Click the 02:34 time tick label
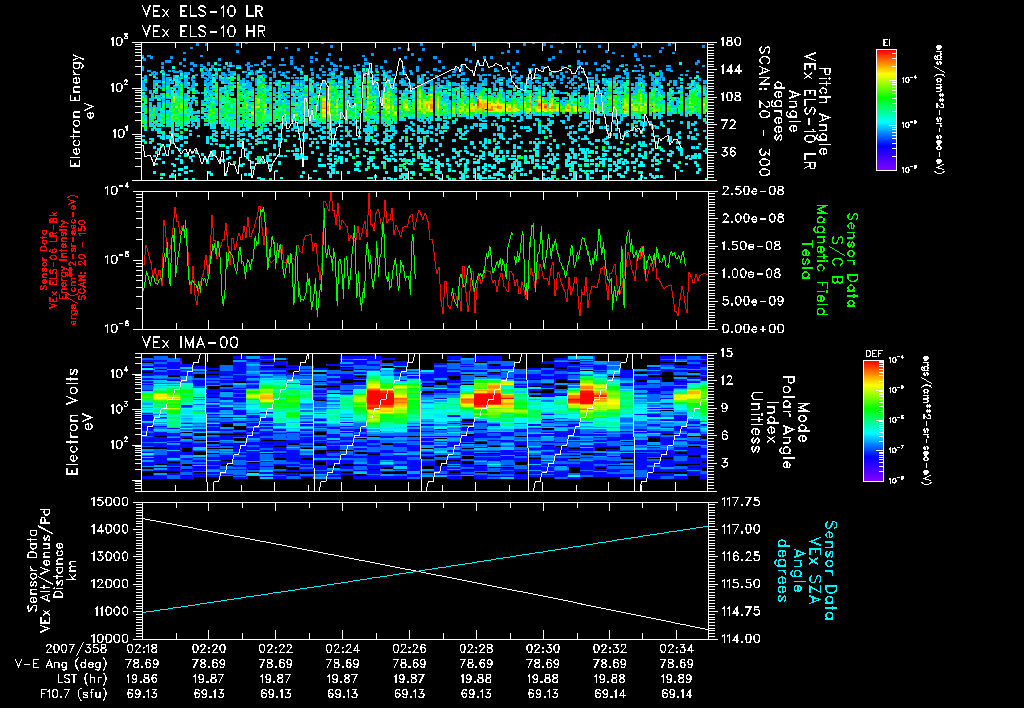Viewport: 1024px width, 708px height. point(676,649)
